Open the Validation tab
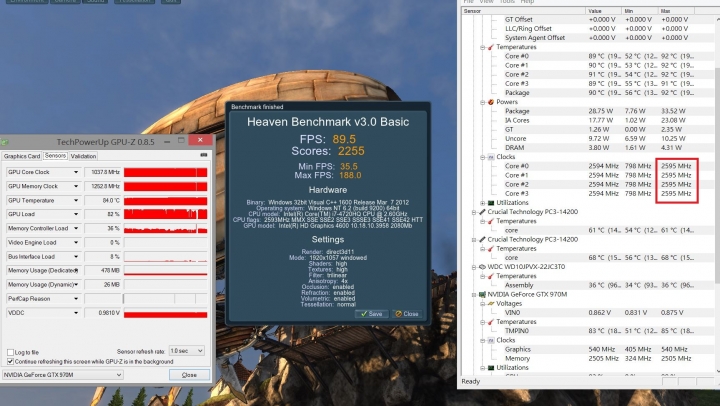Image resolution: width=720 pixels, height=406 pixels. tap(83, 156)
